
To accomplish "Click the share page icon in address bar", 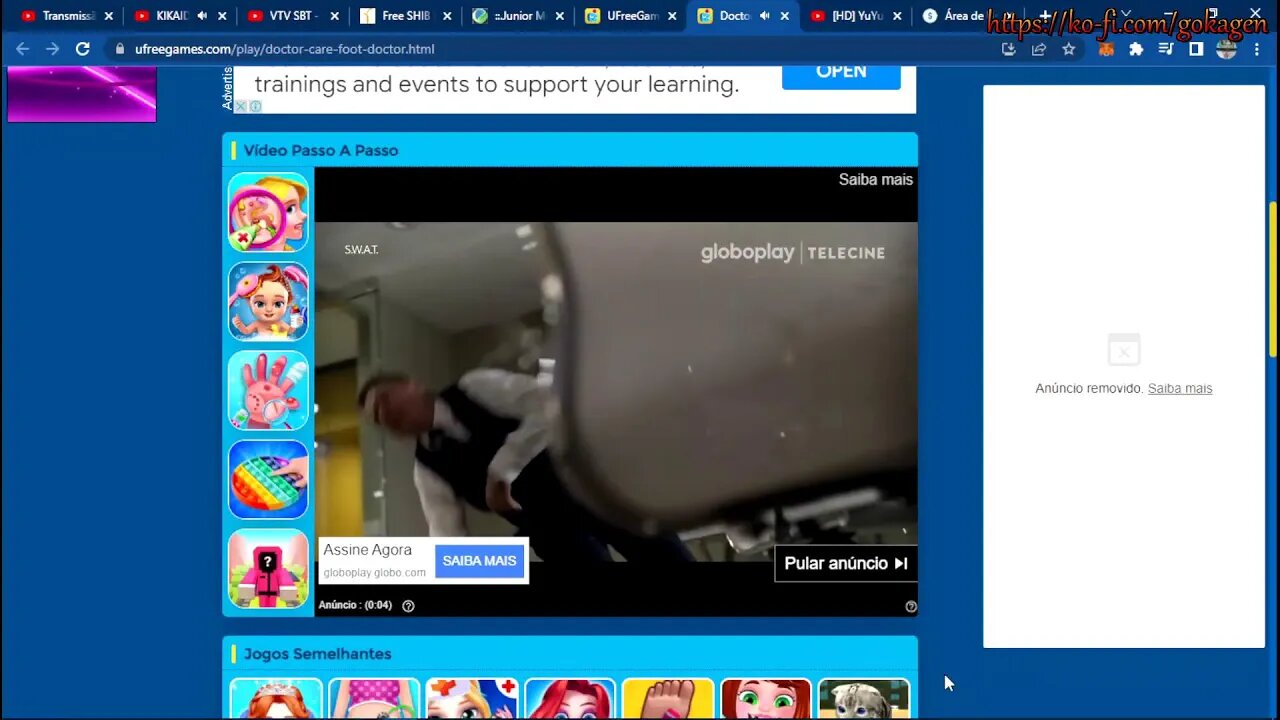I will [1039, 49].
